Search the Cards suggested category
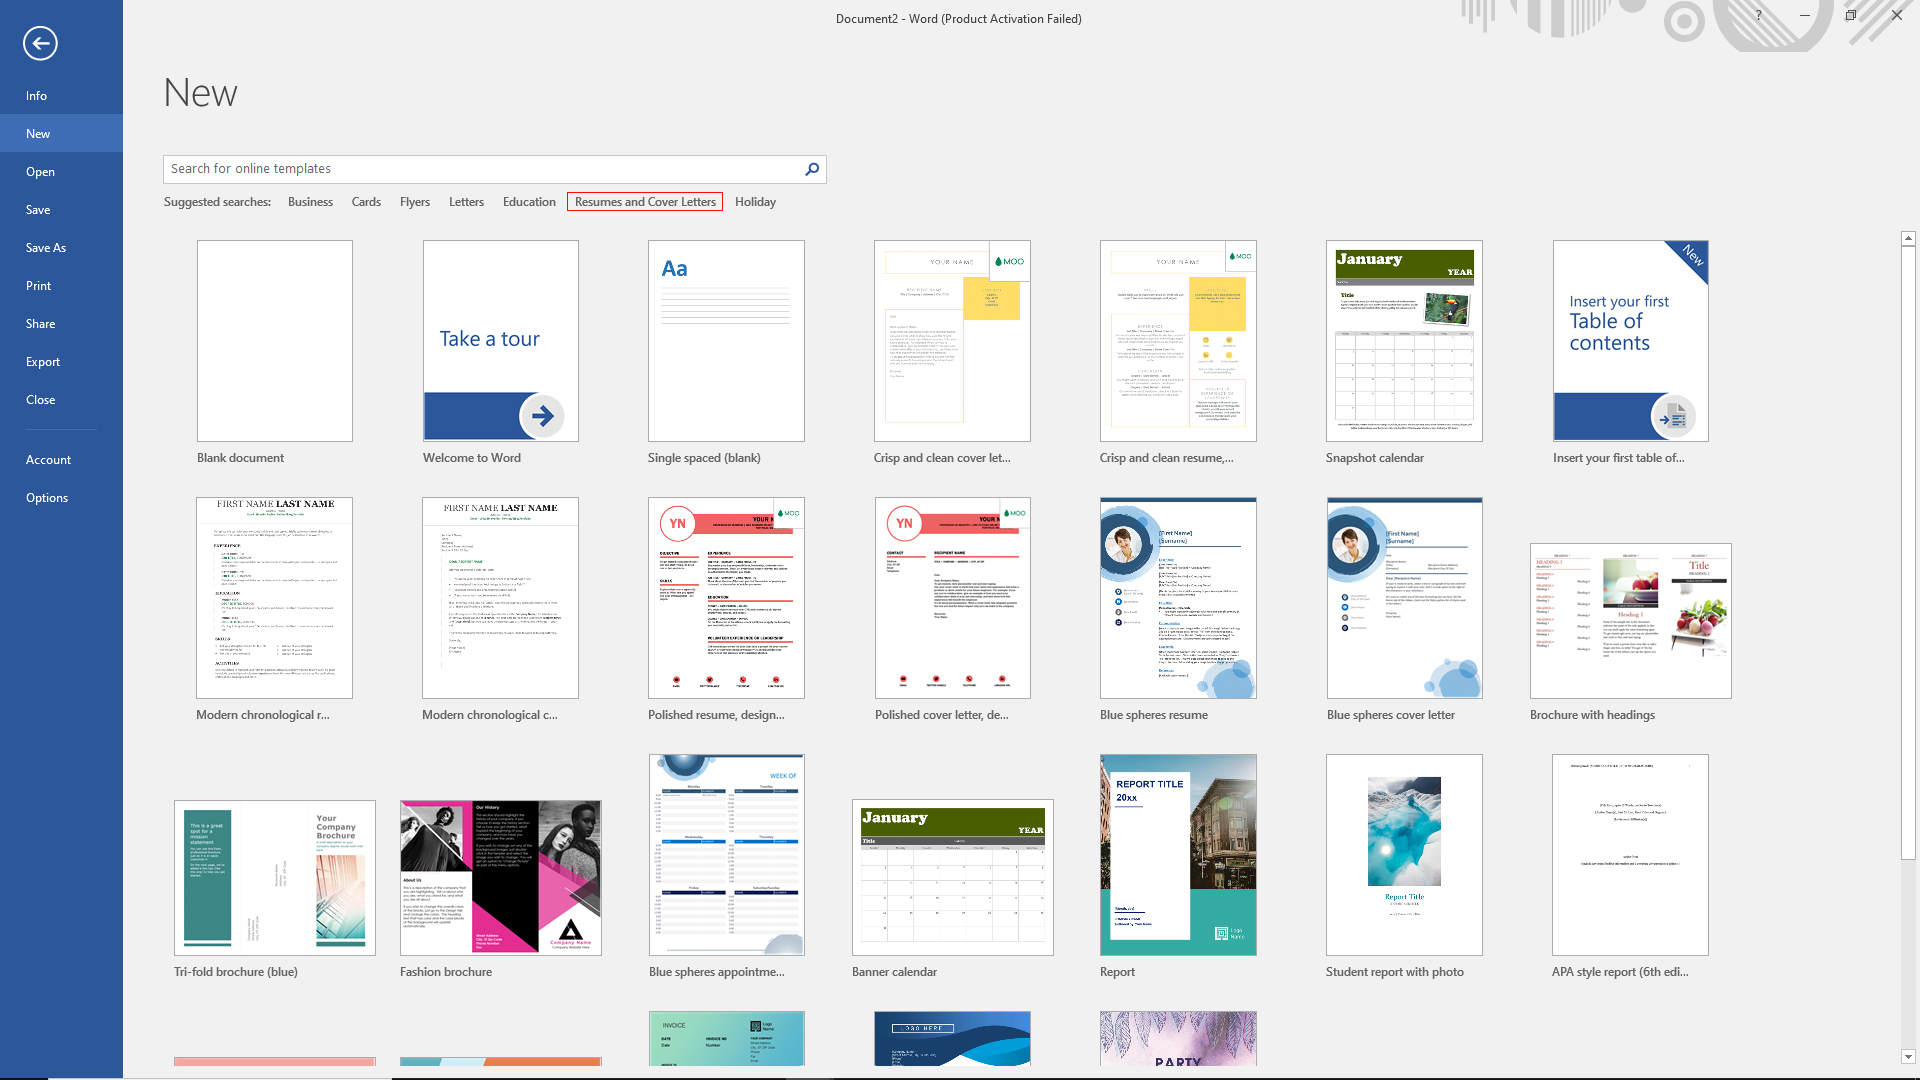The image size is (1920, 1080). (x=366, y=201)
